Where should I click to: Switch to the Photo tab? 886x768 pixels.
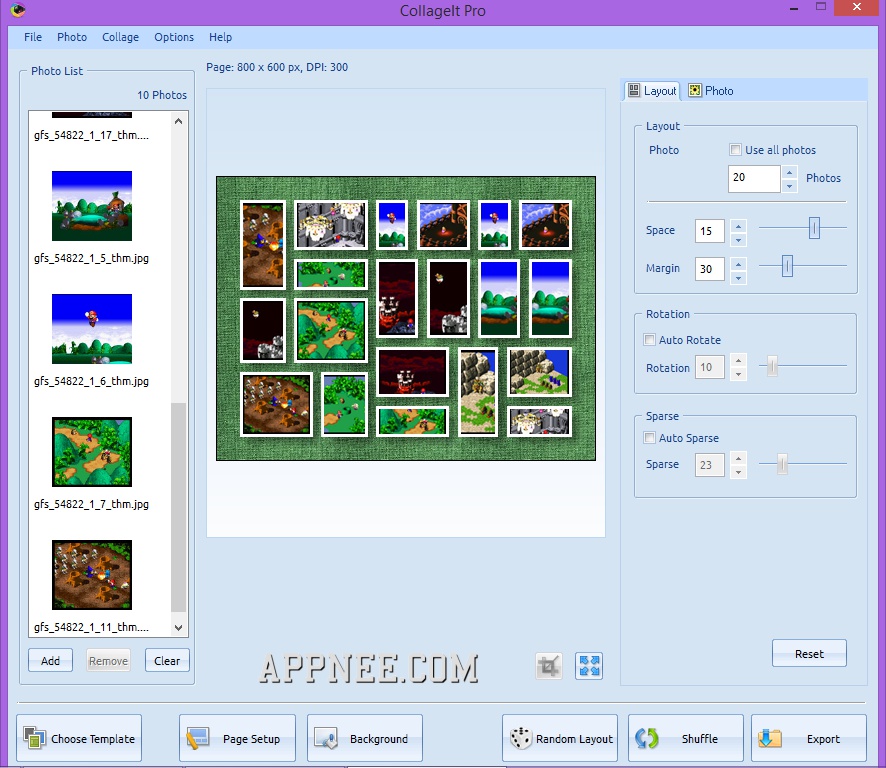pos(711,90)
